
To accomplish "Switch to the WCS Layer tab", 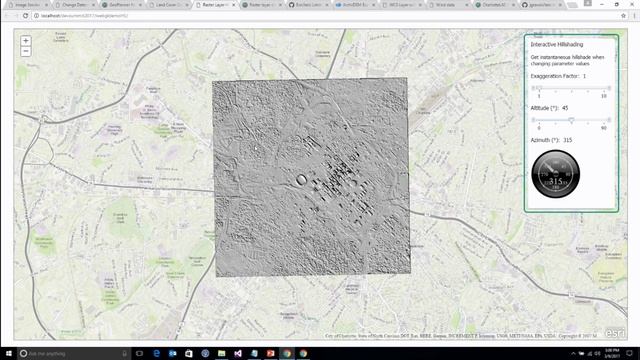I will pos(401,5).
